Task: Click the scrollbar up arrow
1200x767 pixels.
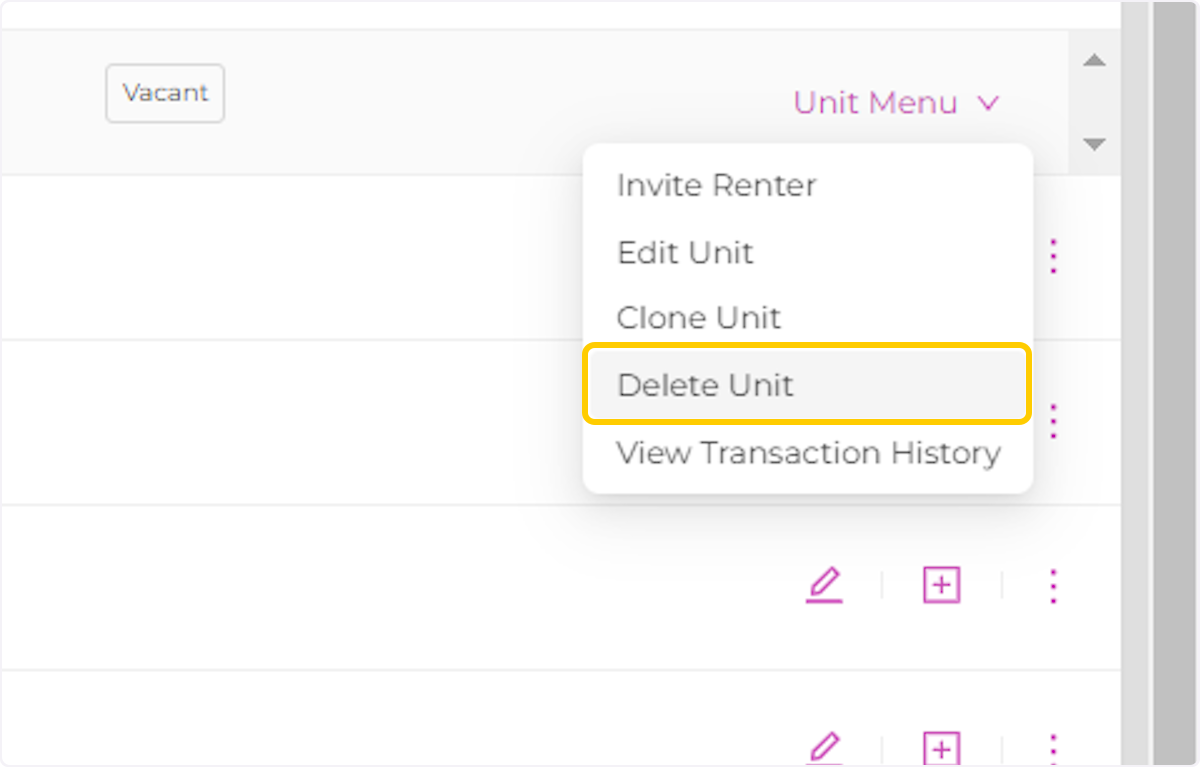Action: (1094, 60)
